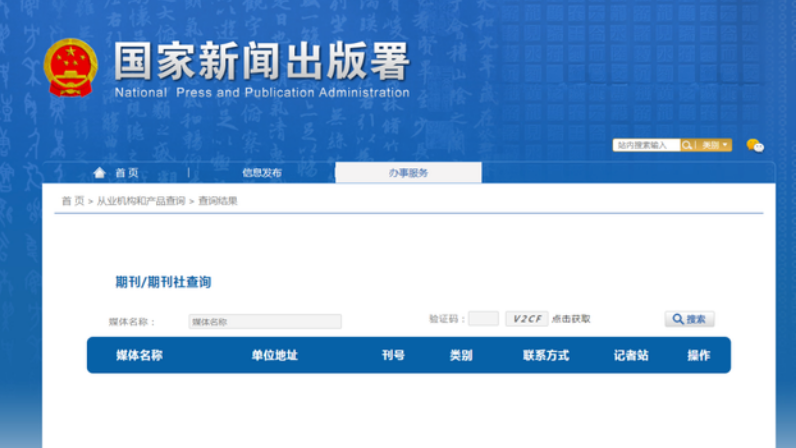796x448 pixels.
Task: Open the WeChat chat bubble icon
Action: click(755, 146)
